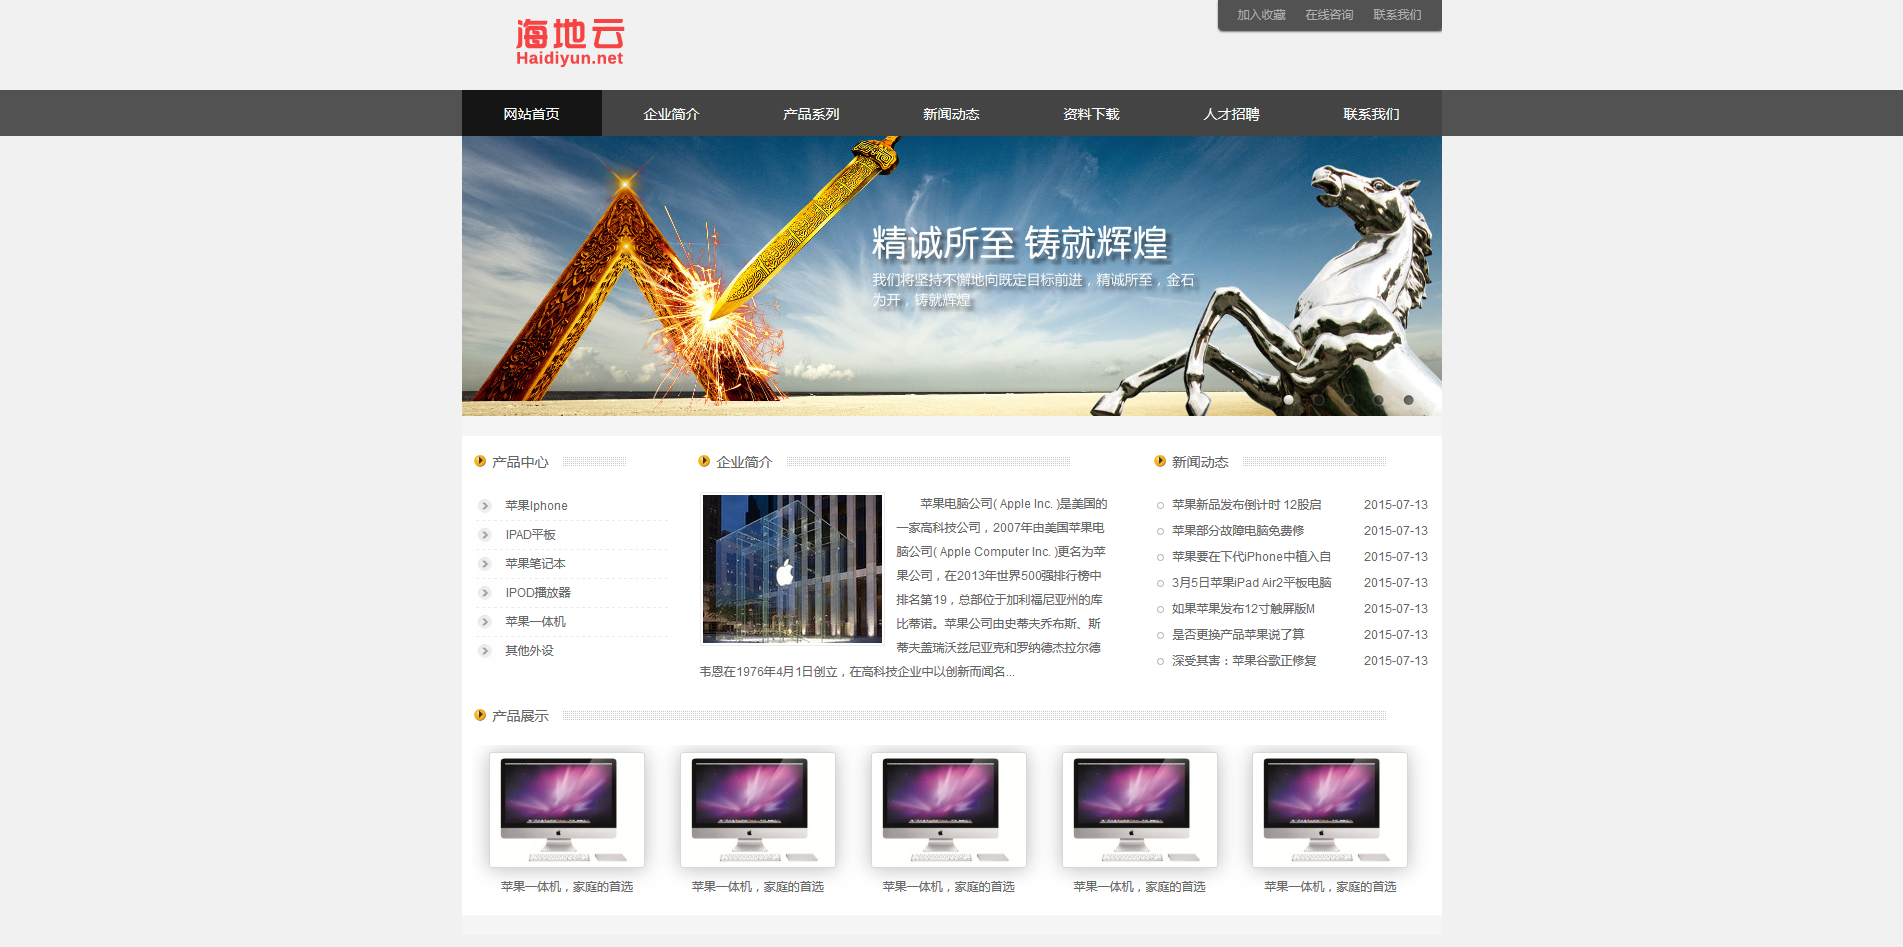This screenshot has width=1903, height=947.
Task: Click the arrow icon beside 其他外设
Action: tap(485, 651)
